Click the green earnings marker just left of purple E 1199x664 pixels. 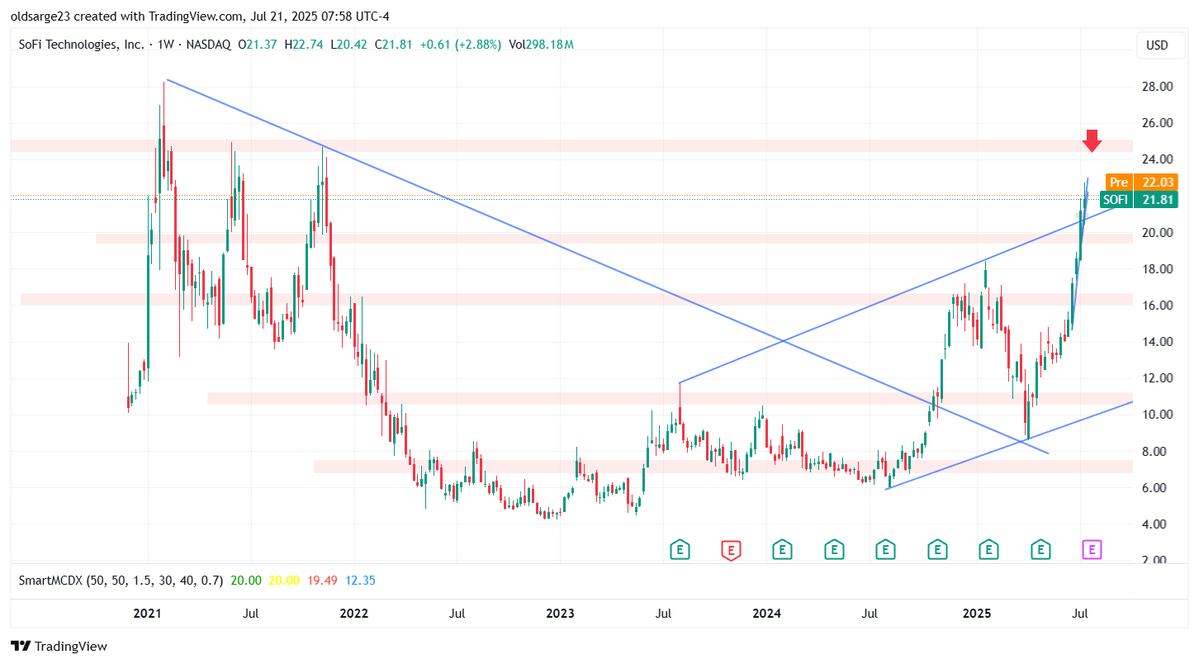click(x=1040, y=549)
